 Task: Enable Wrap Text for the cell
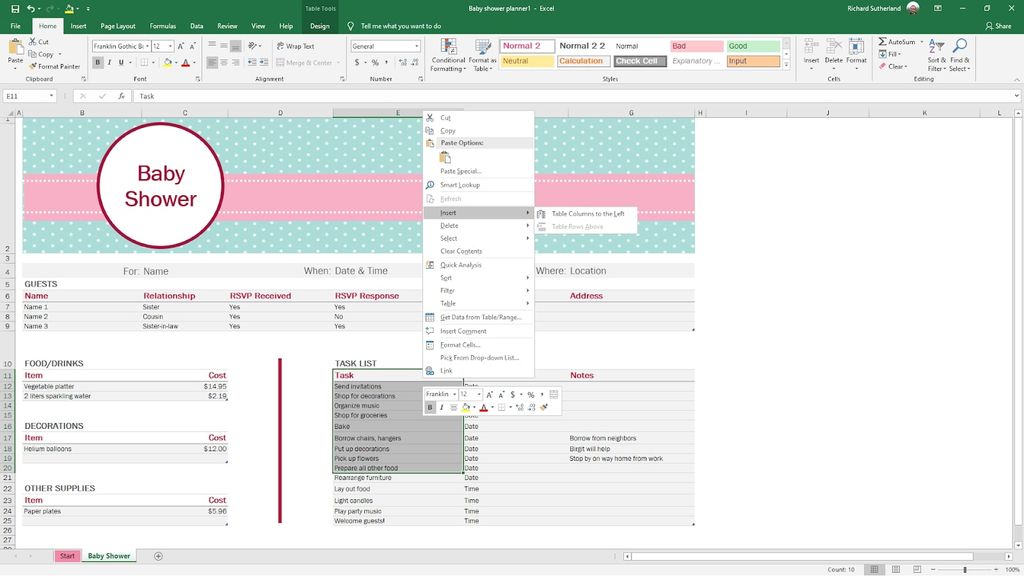click(299, 45)
